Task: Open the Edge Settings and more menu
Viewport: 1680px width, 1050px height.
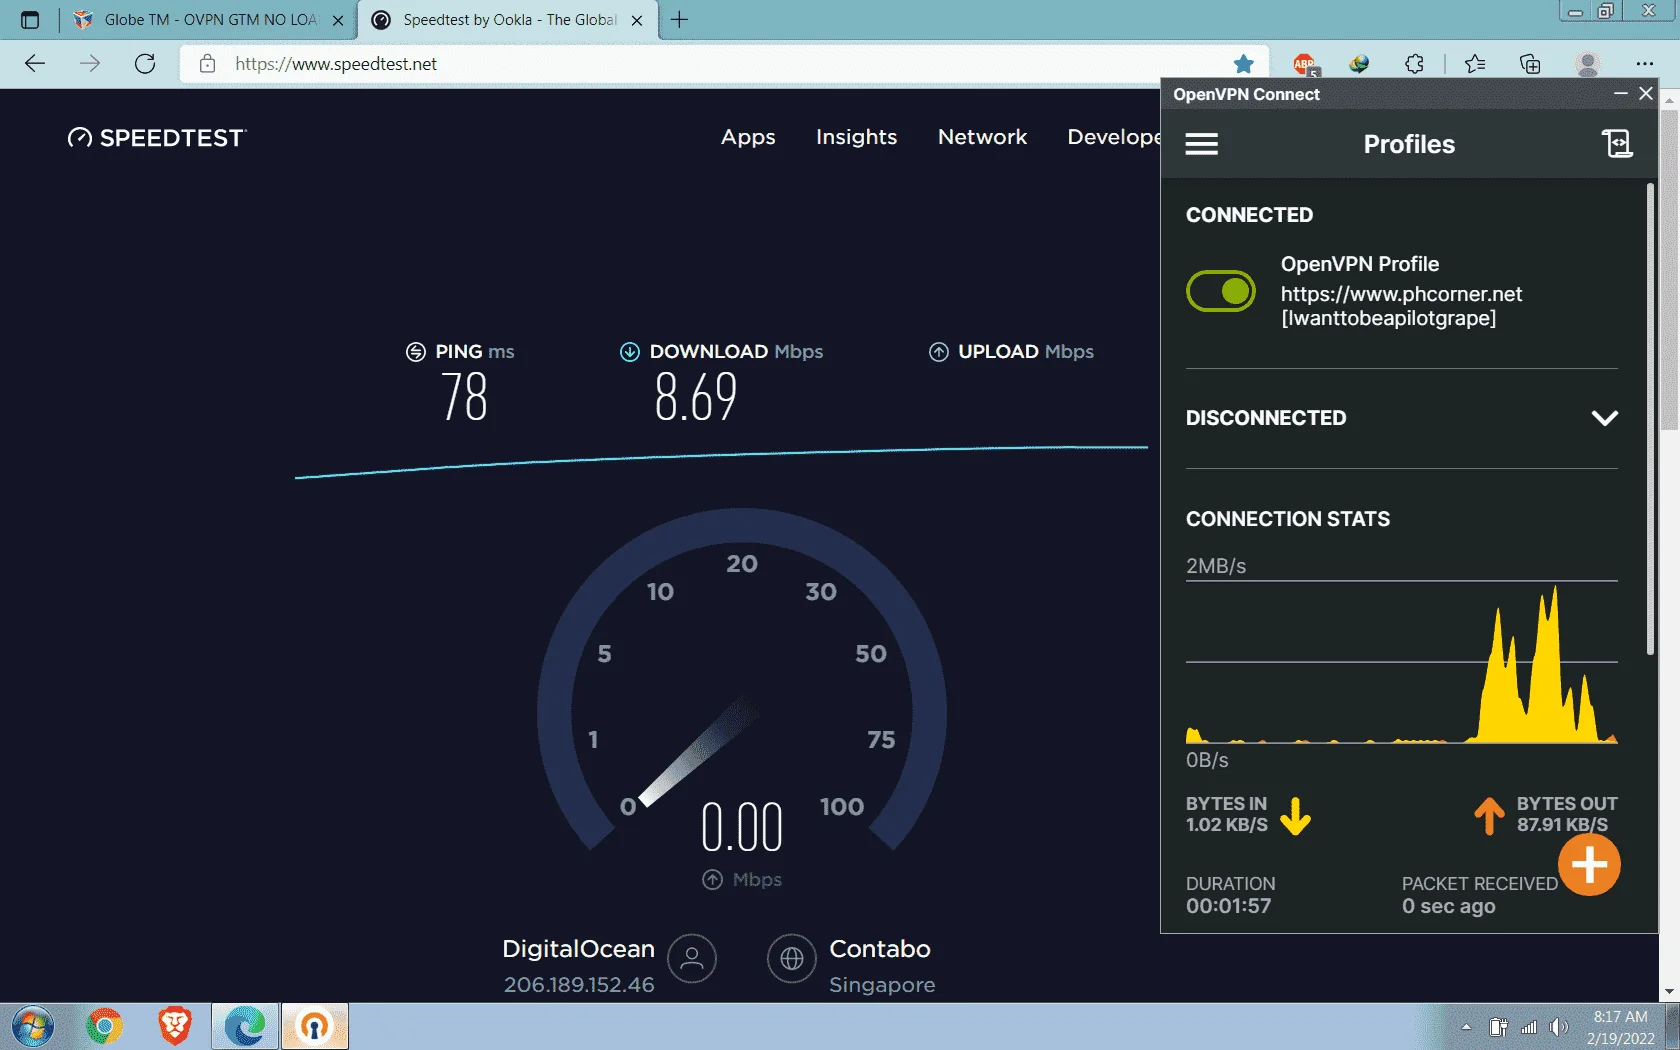Action: click(1645, 64)
